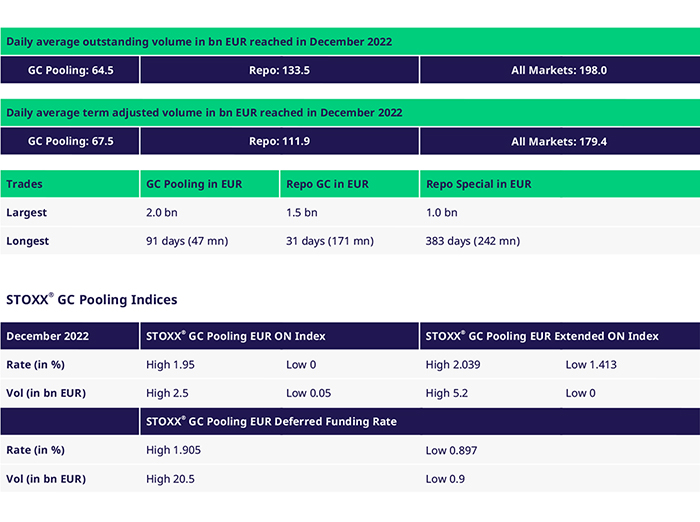Click the Repo: 133.5 cell
700x522 pixels.
(279, 70)
